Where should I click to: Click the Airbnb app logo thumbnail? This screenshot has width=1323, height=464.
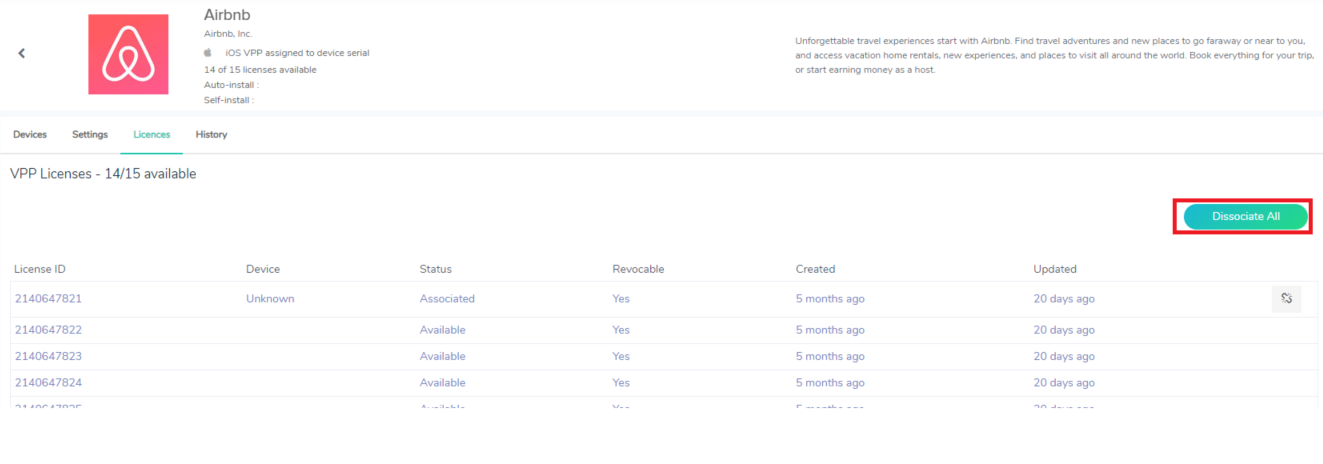point(128,54)
